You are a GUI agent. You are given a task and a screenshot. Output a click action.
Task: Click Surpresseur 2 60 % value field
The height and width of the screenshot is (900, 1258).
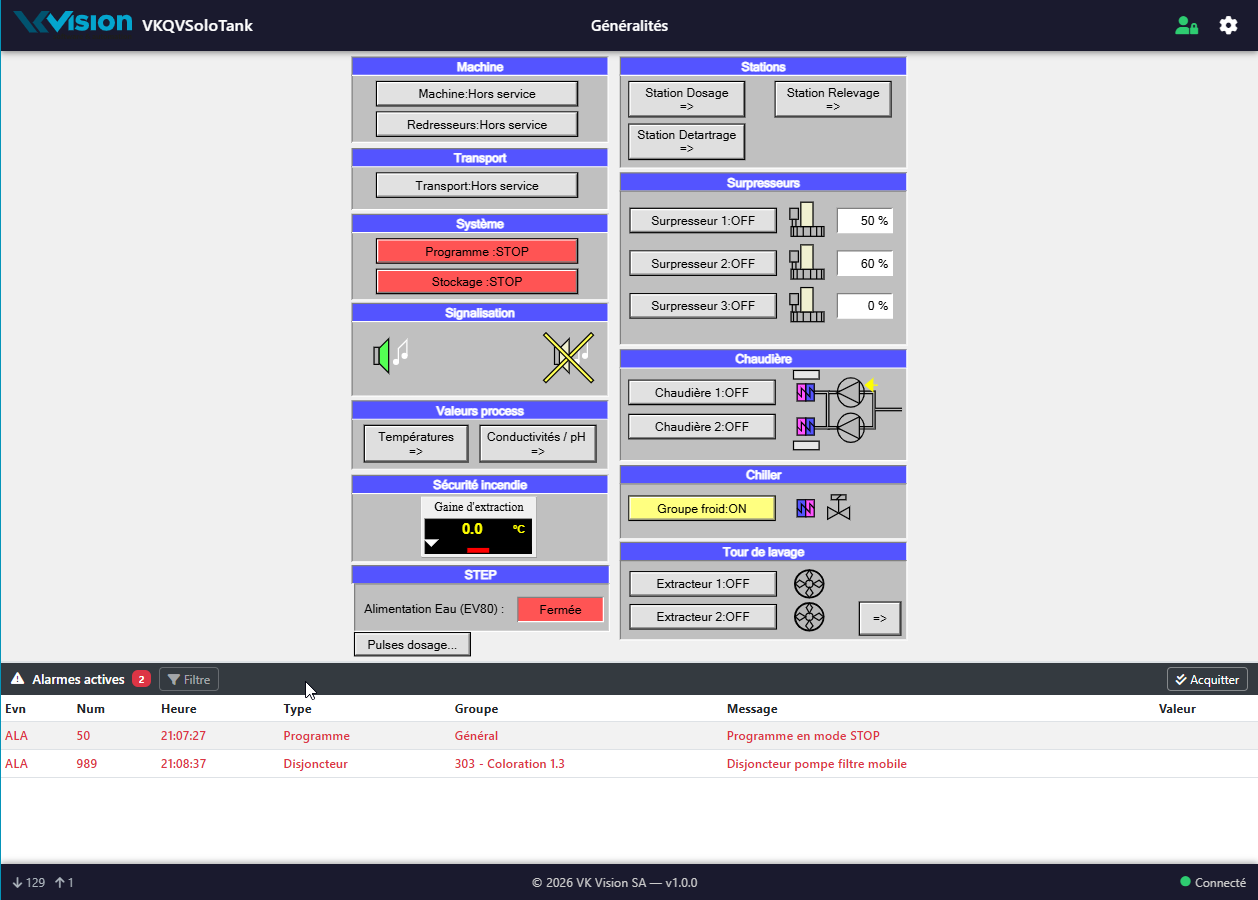click(x=865, y=264)
